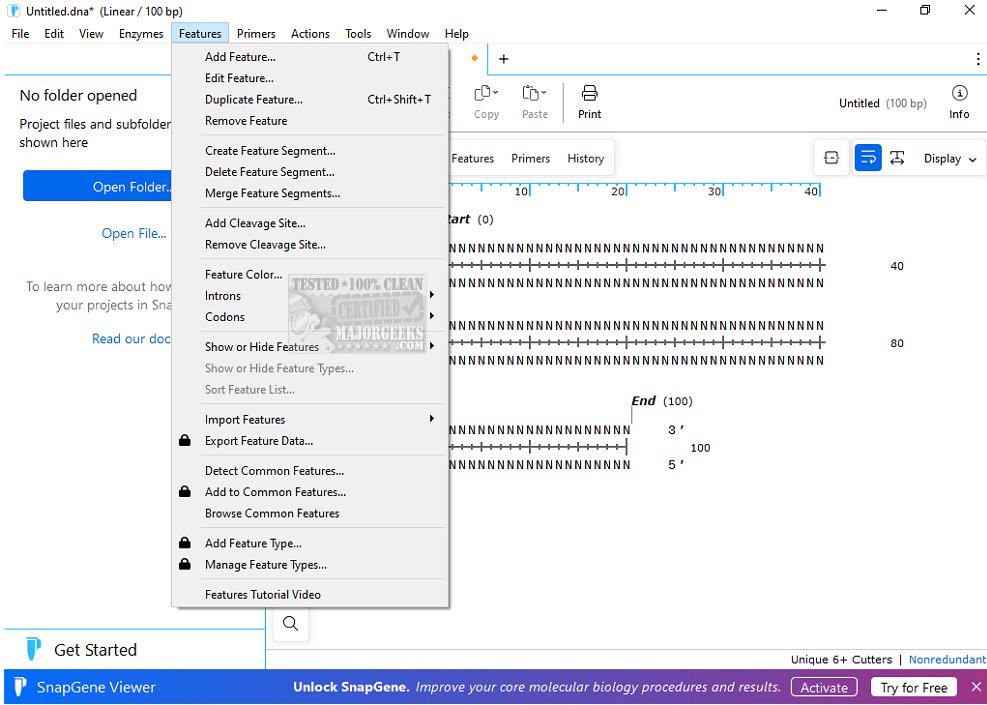Open the three-dot overflow menu
Viewport: 987px width, 705px height.
click(x=978, y=59)
